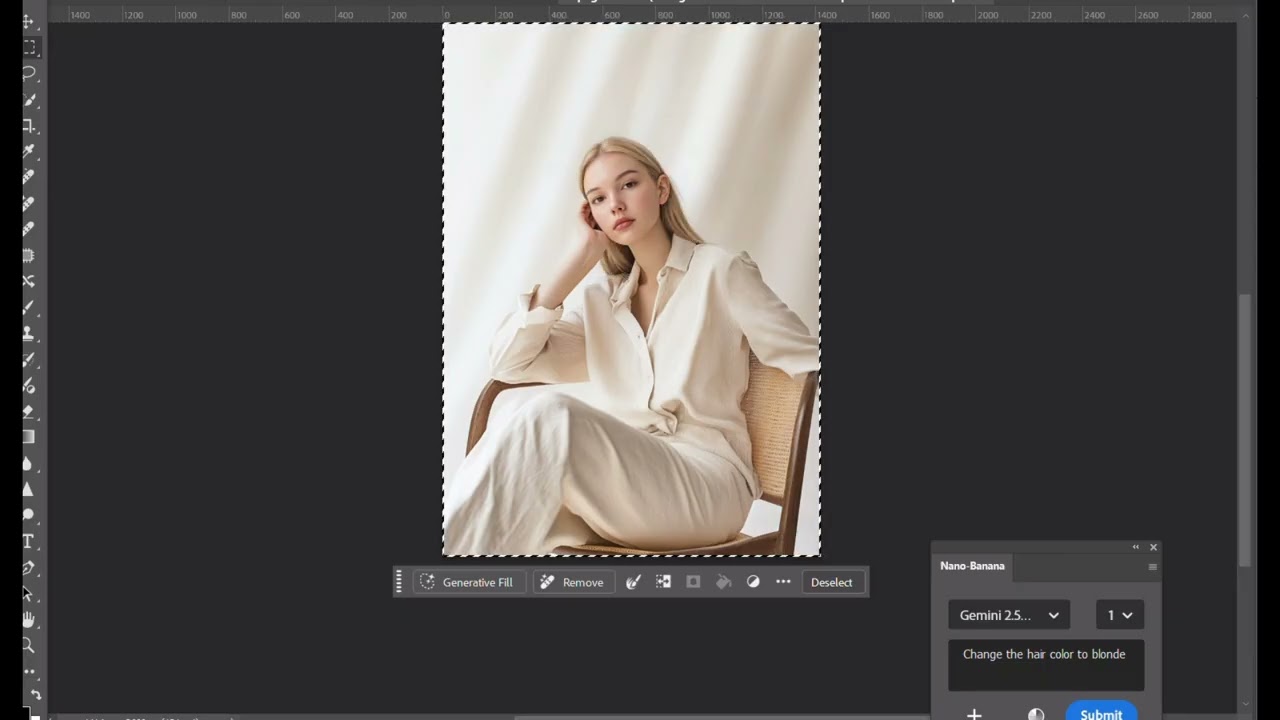Screen dimensions: 1280x720
Task: Click the half-circle icon beside Submit
Action: [x=1036, y=714]
